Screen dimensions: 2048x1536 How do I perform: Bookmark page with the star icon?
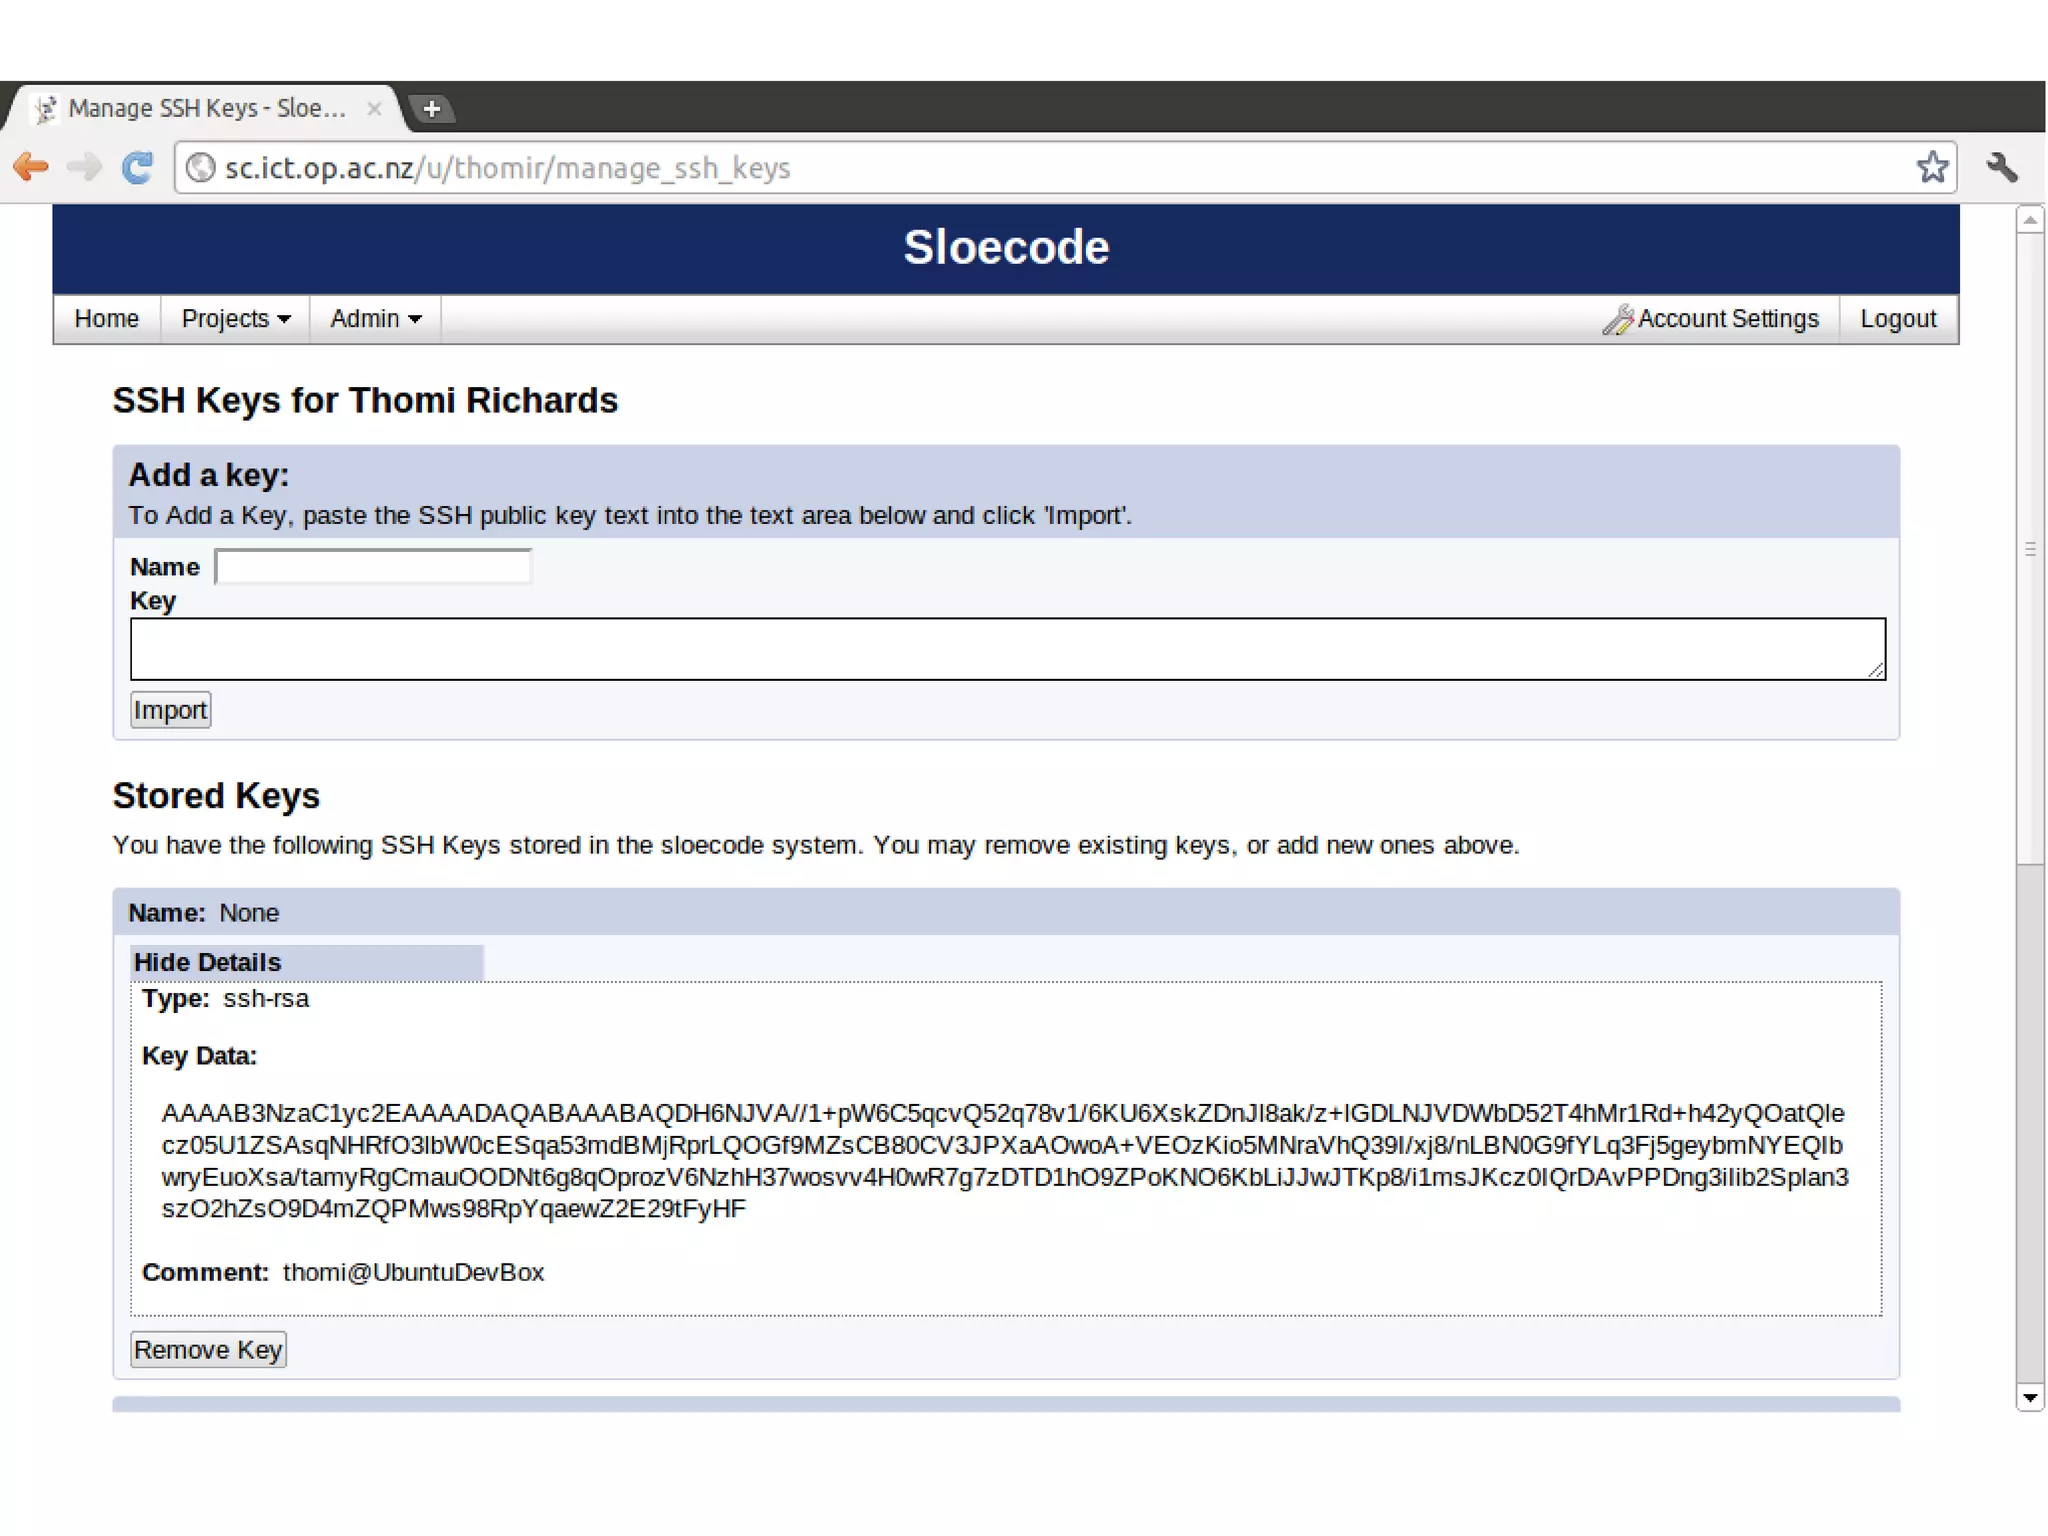(1932, 167)
